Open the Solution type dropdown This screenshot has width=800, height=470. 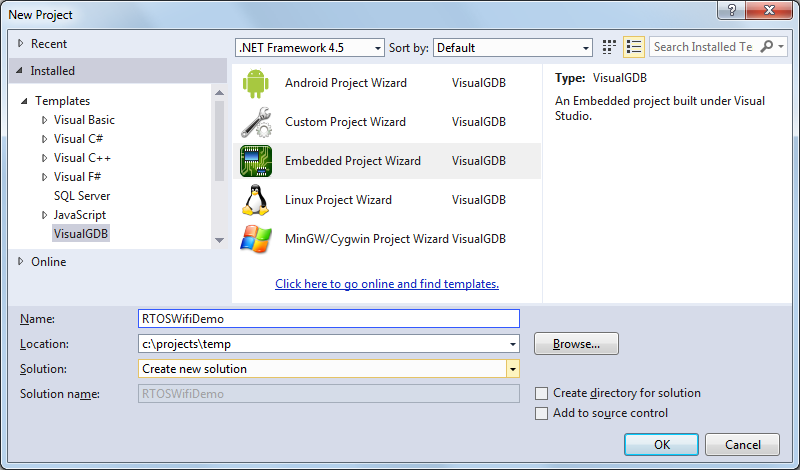[x=513, y=369]
